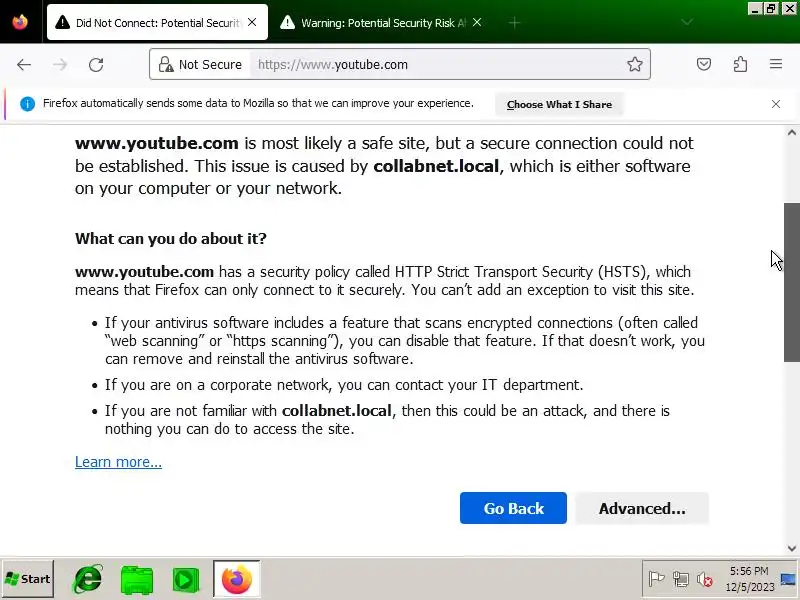The width and height of the screenshot is (800, 600).
Task: Click the scrollbar down arrow
Action: pyautogui.click(x=791, y=548)
